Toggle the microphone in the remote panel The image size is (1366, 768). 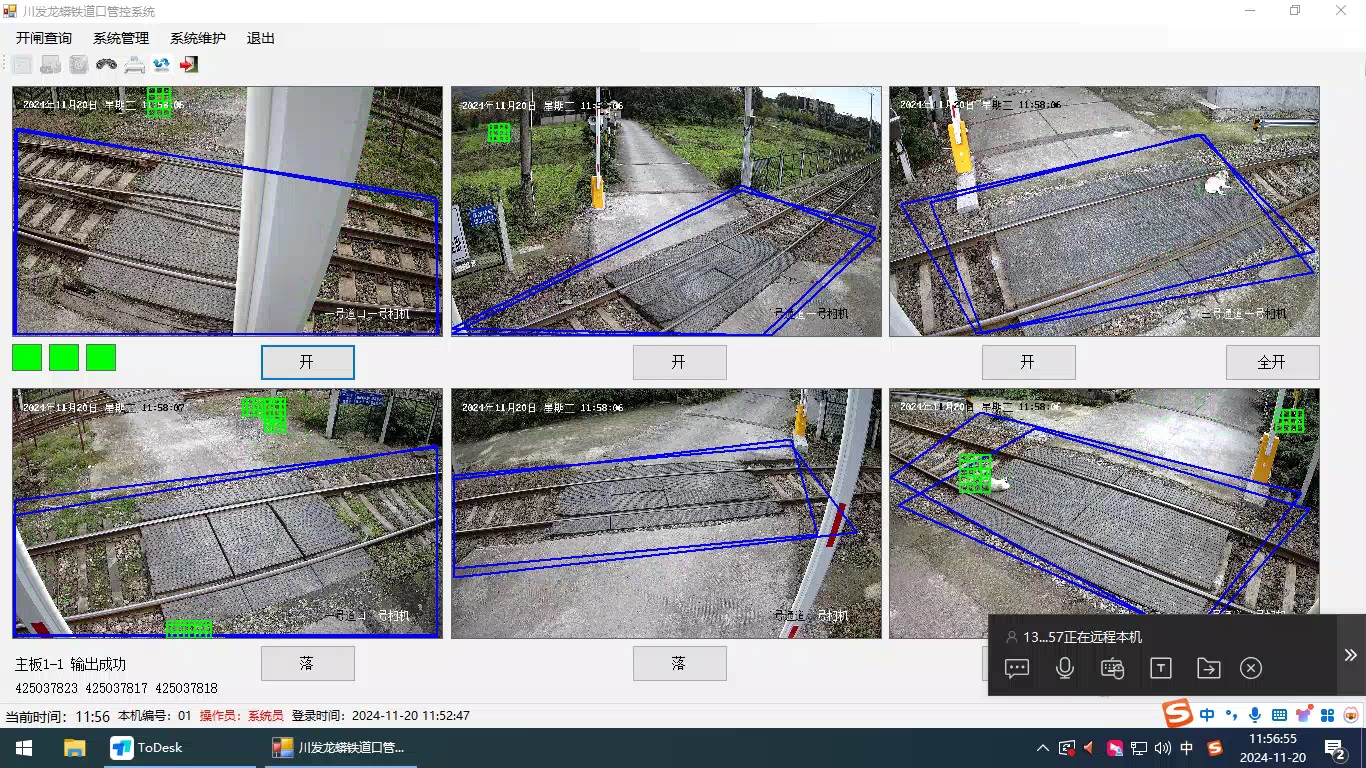coord(1065,669)
